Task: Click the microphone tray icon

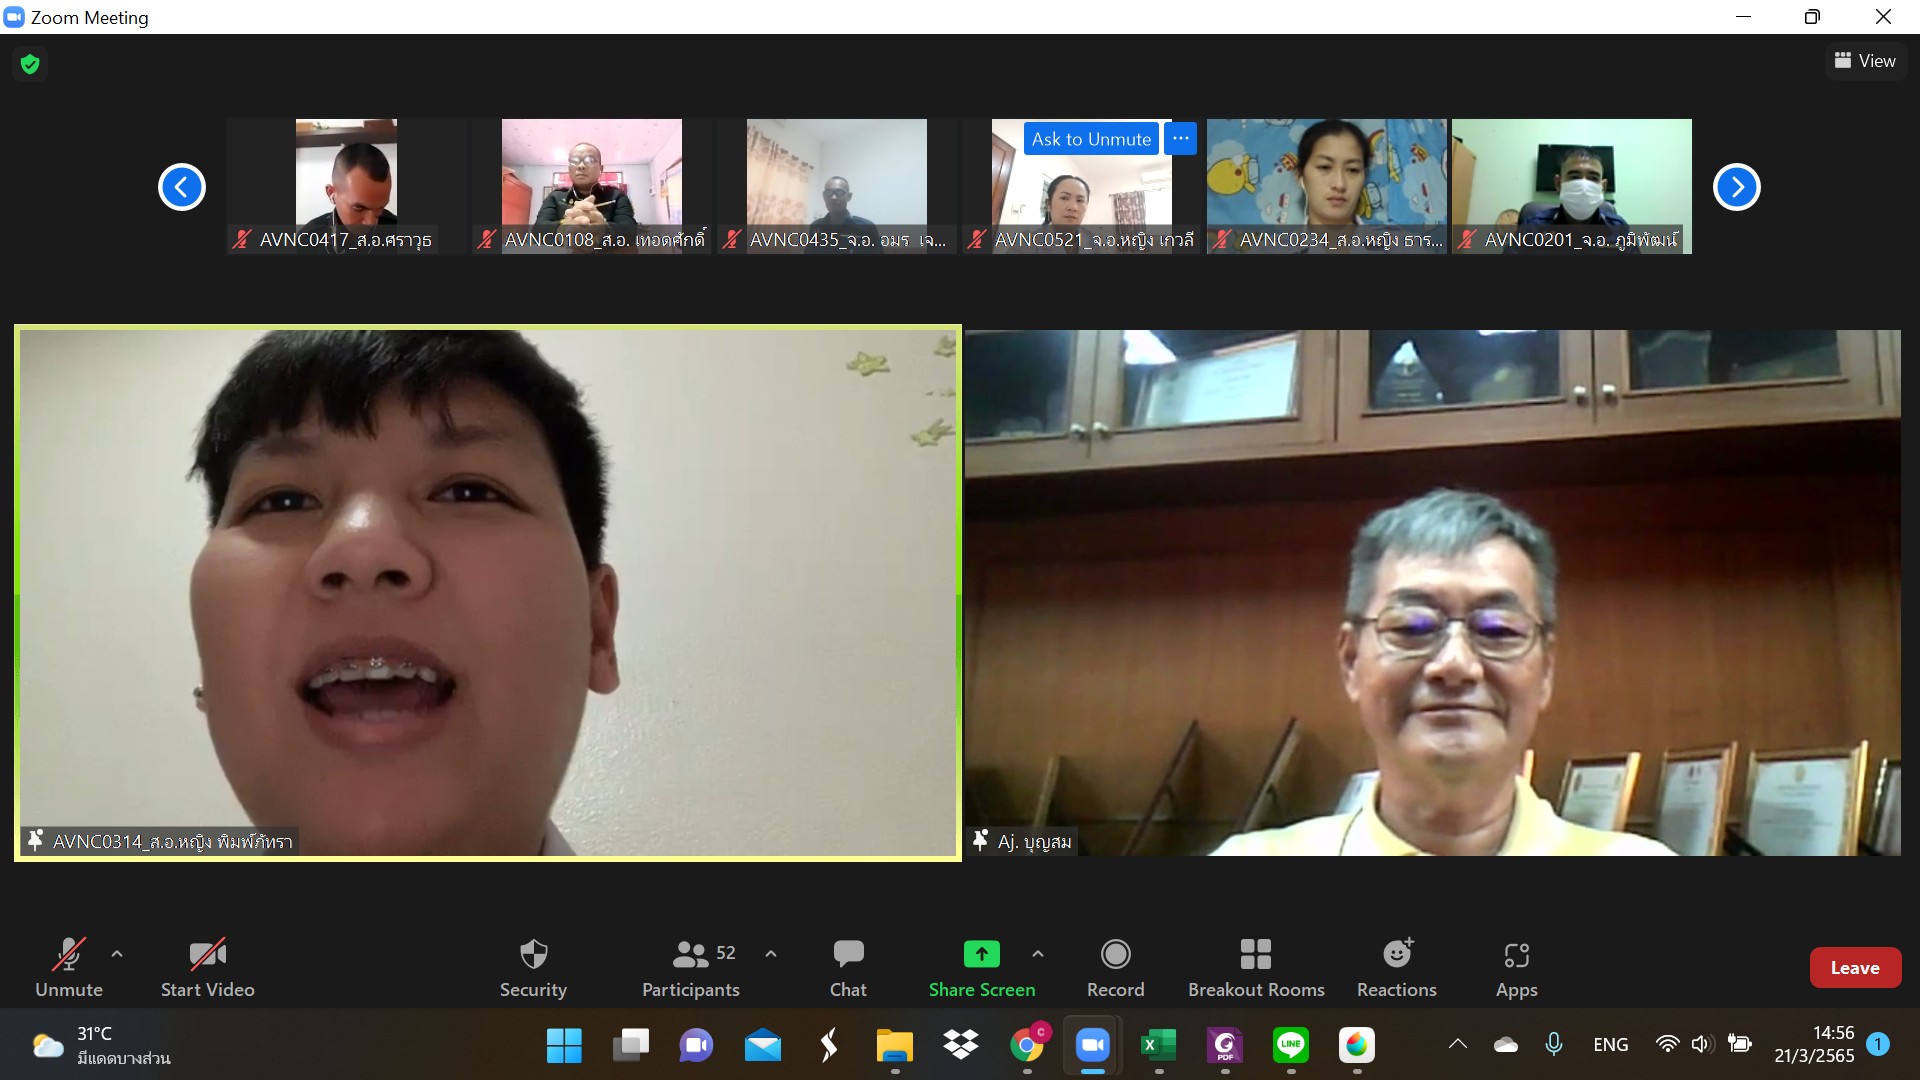Action: 1554,1044
